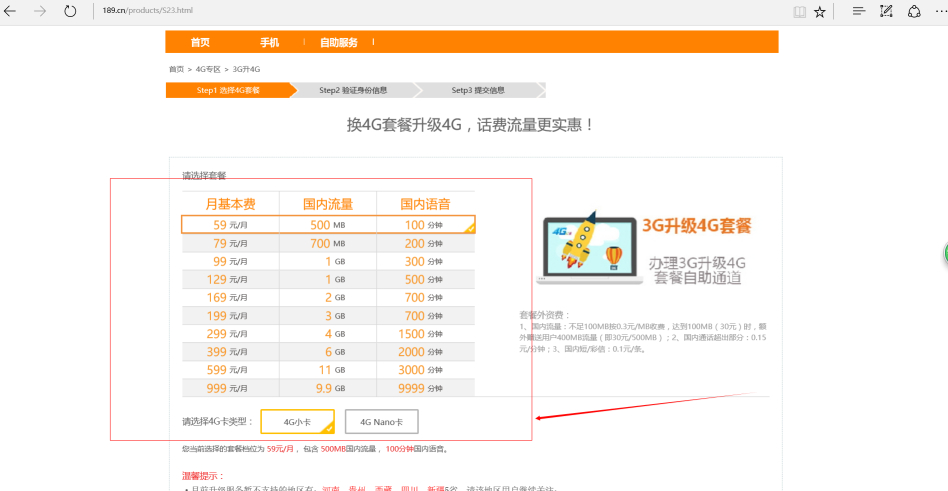Open the share icon in toolbar
The image size is (948, 491).
pyautogui.click(x=913, y=11)
